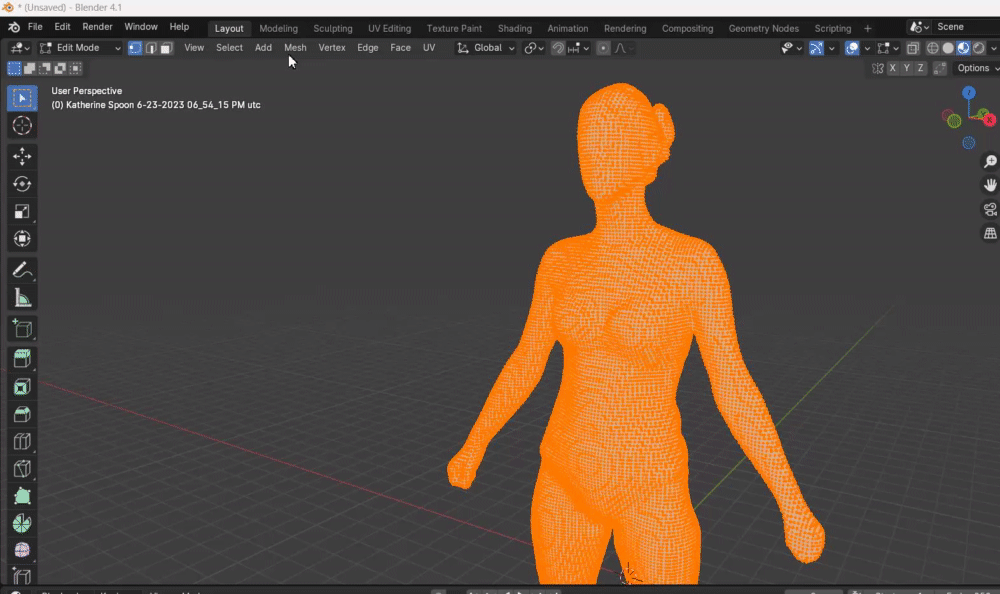Open the Vertex menu
Viewport: 1000px width, 594px height.
[x=332, y=48]
